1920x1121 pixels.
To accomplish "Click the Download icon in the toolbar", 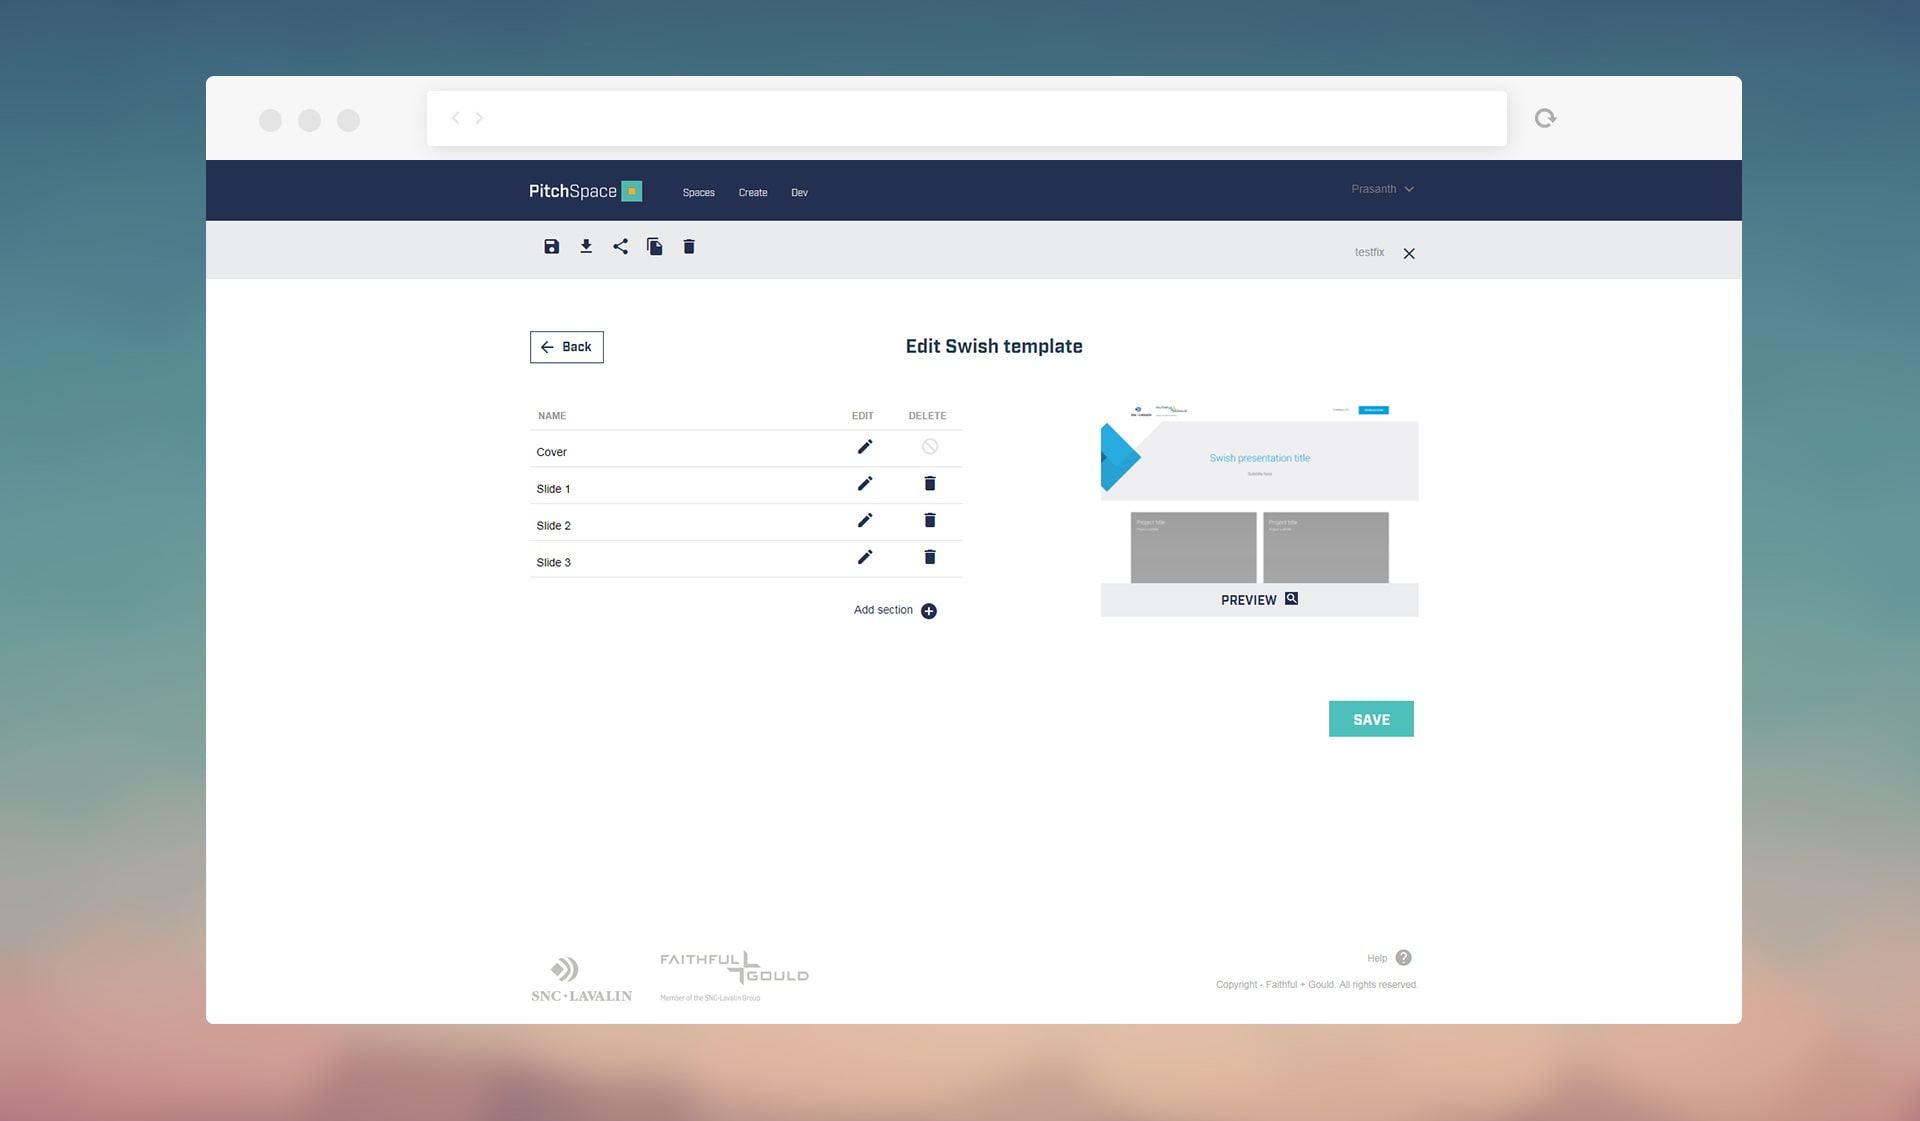I will click(586, 246).
